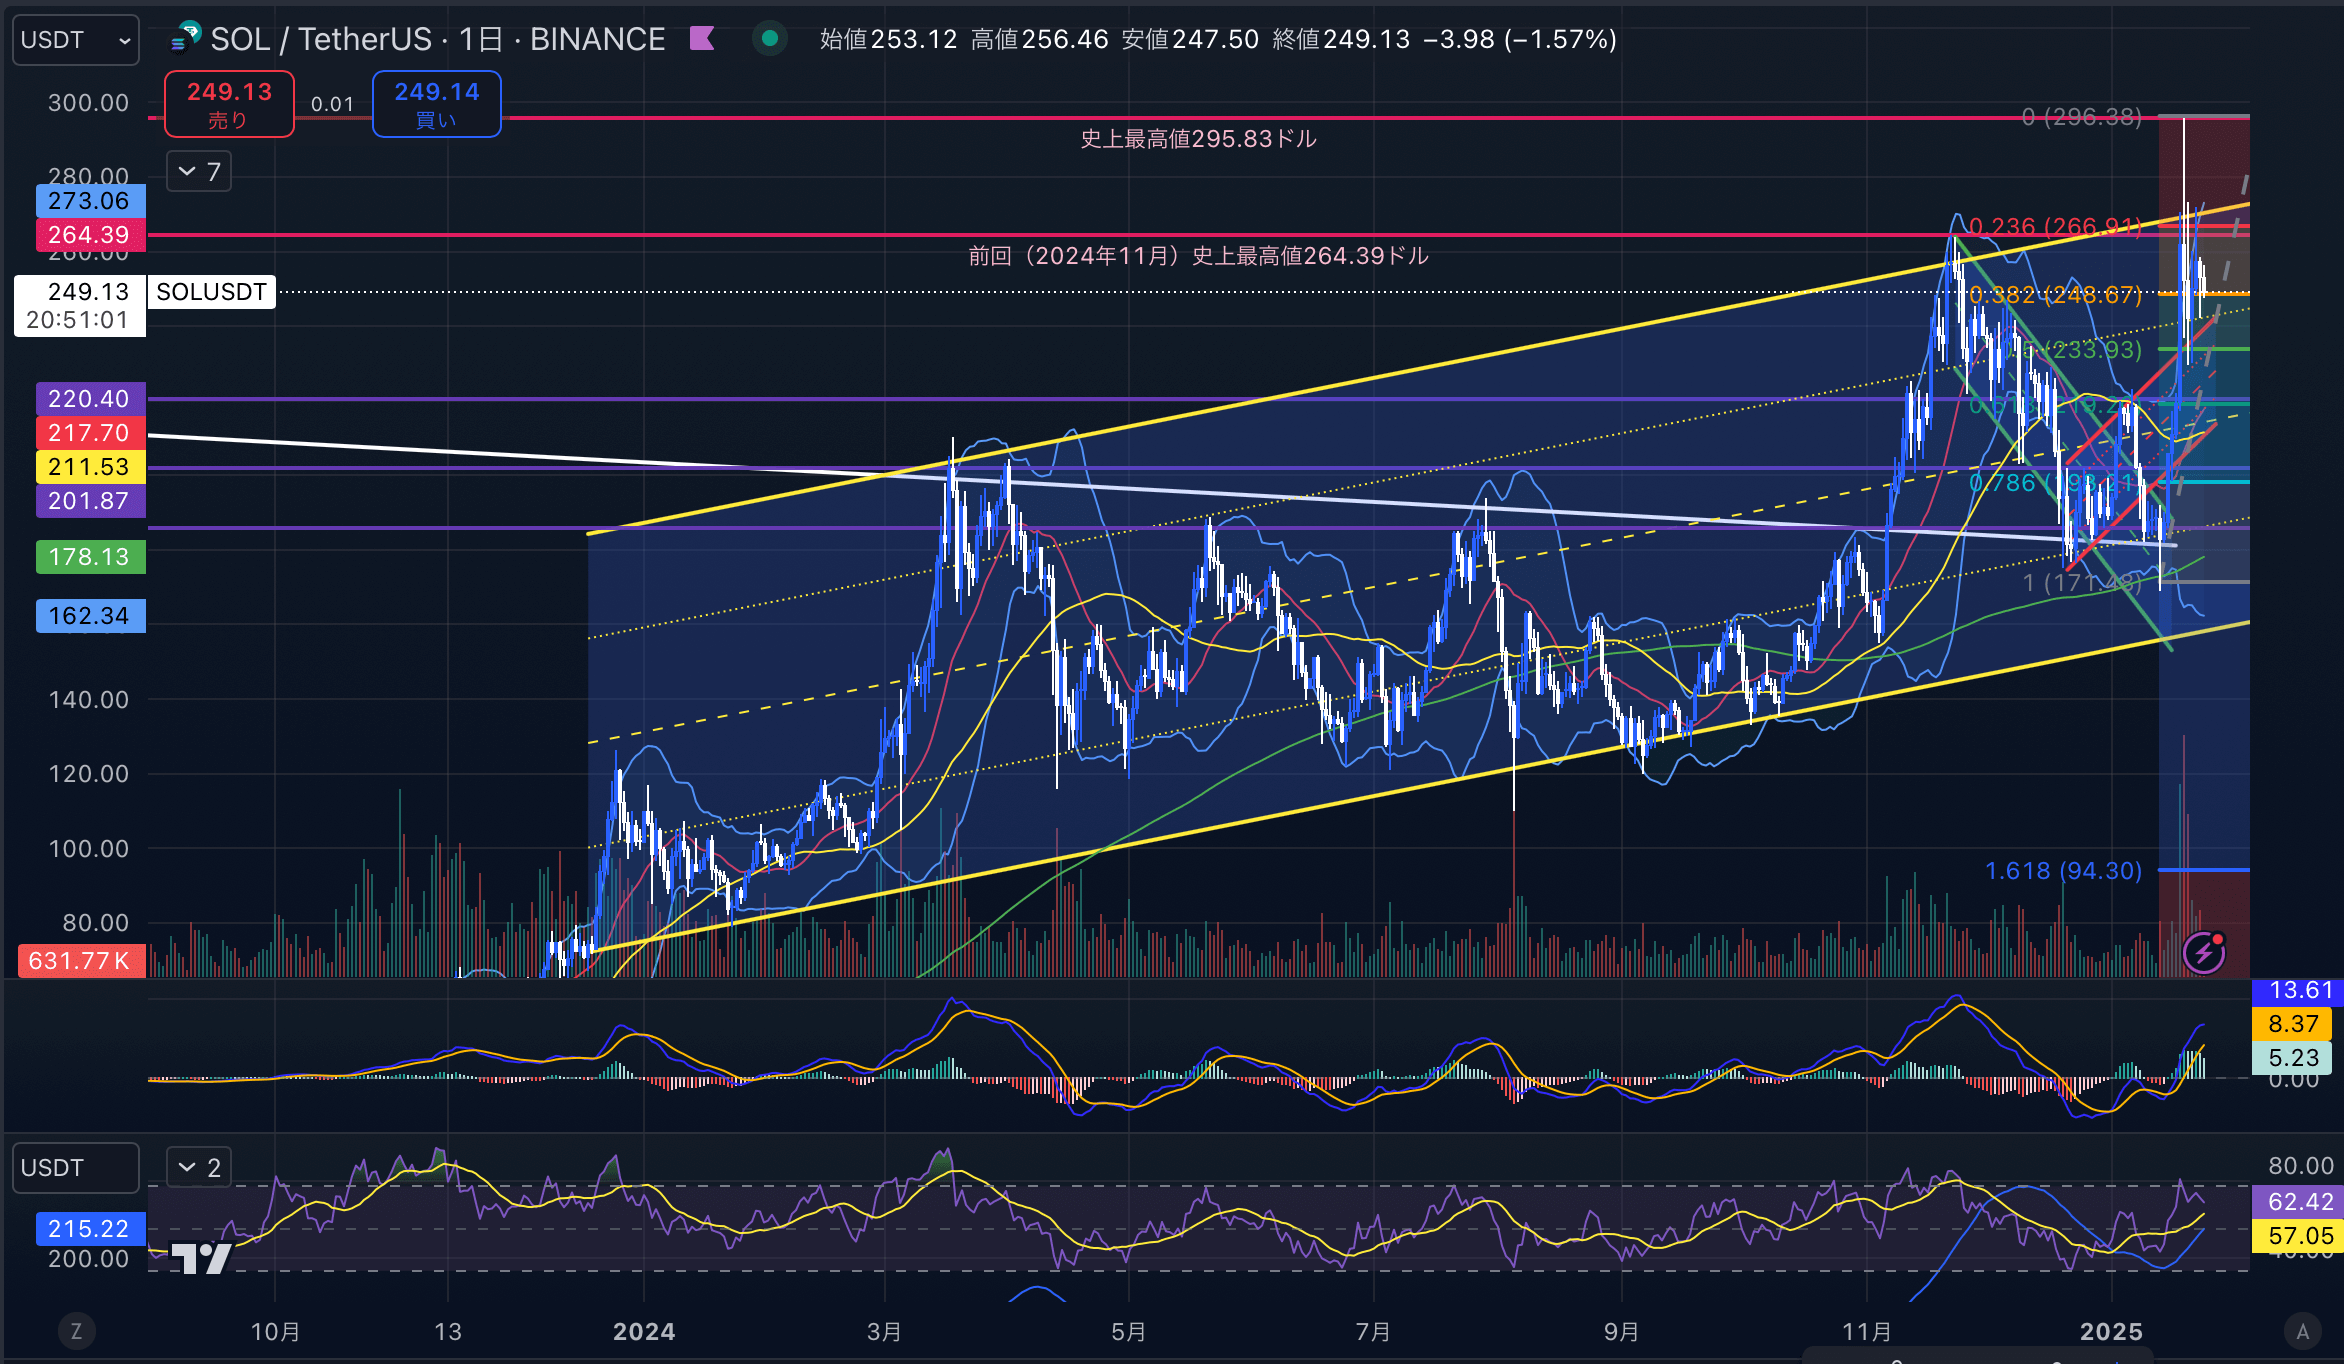Click the 11月 label on the time axis
Viewport: 2344px width, 1364px height.
click(1867, 1332)
